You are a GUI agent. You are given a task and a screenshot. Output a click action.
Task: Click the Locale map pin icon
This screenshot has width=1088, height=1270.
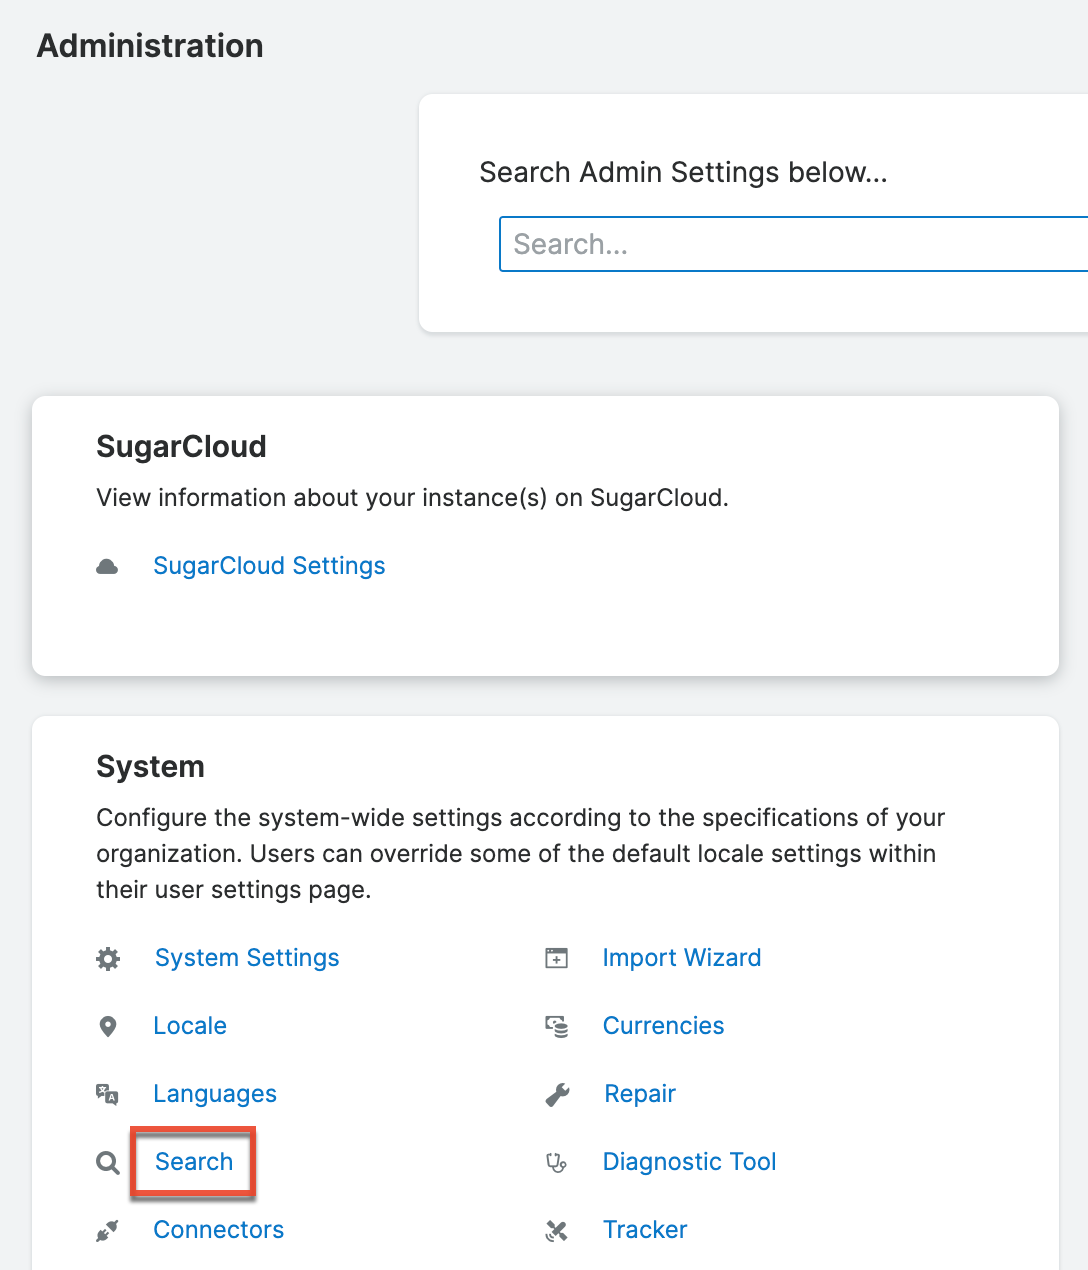(108, 1027)
